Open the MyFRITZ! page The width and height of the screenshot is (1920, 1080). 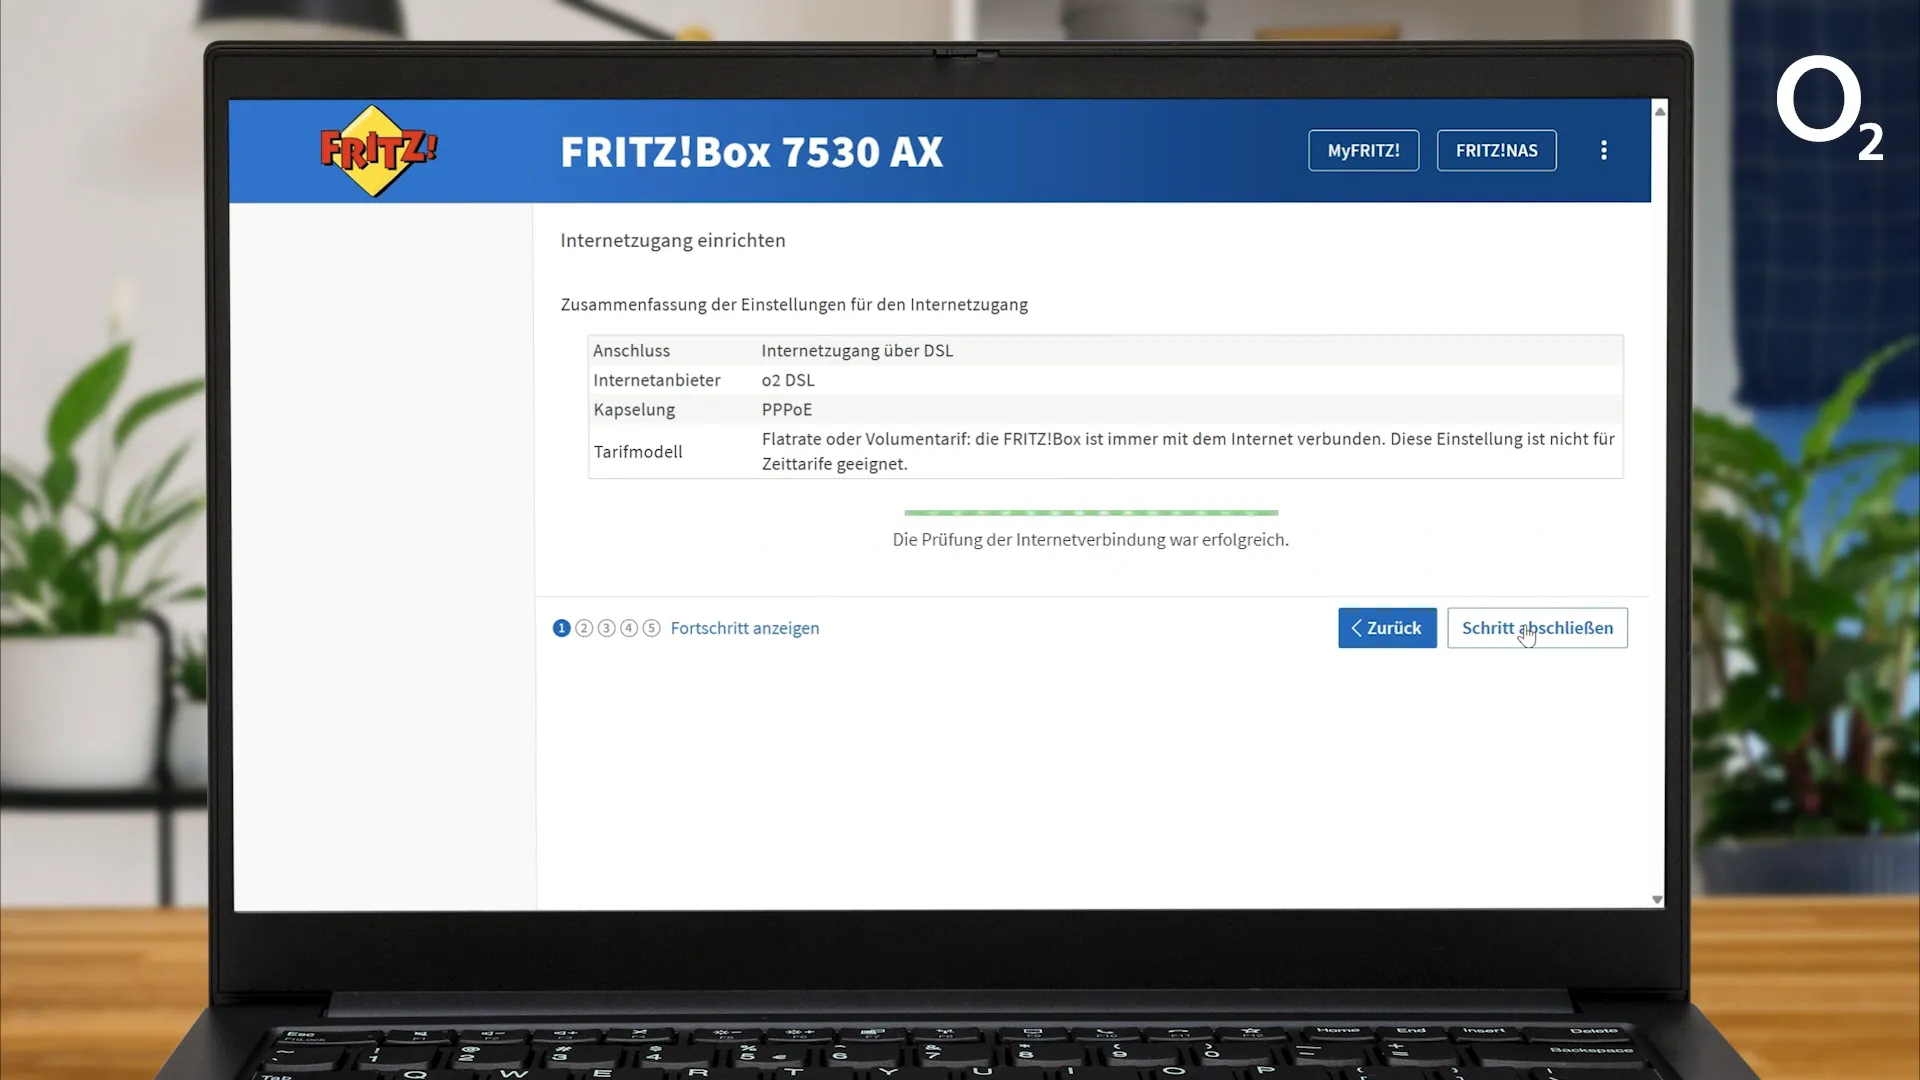[x=1363, y=150]
